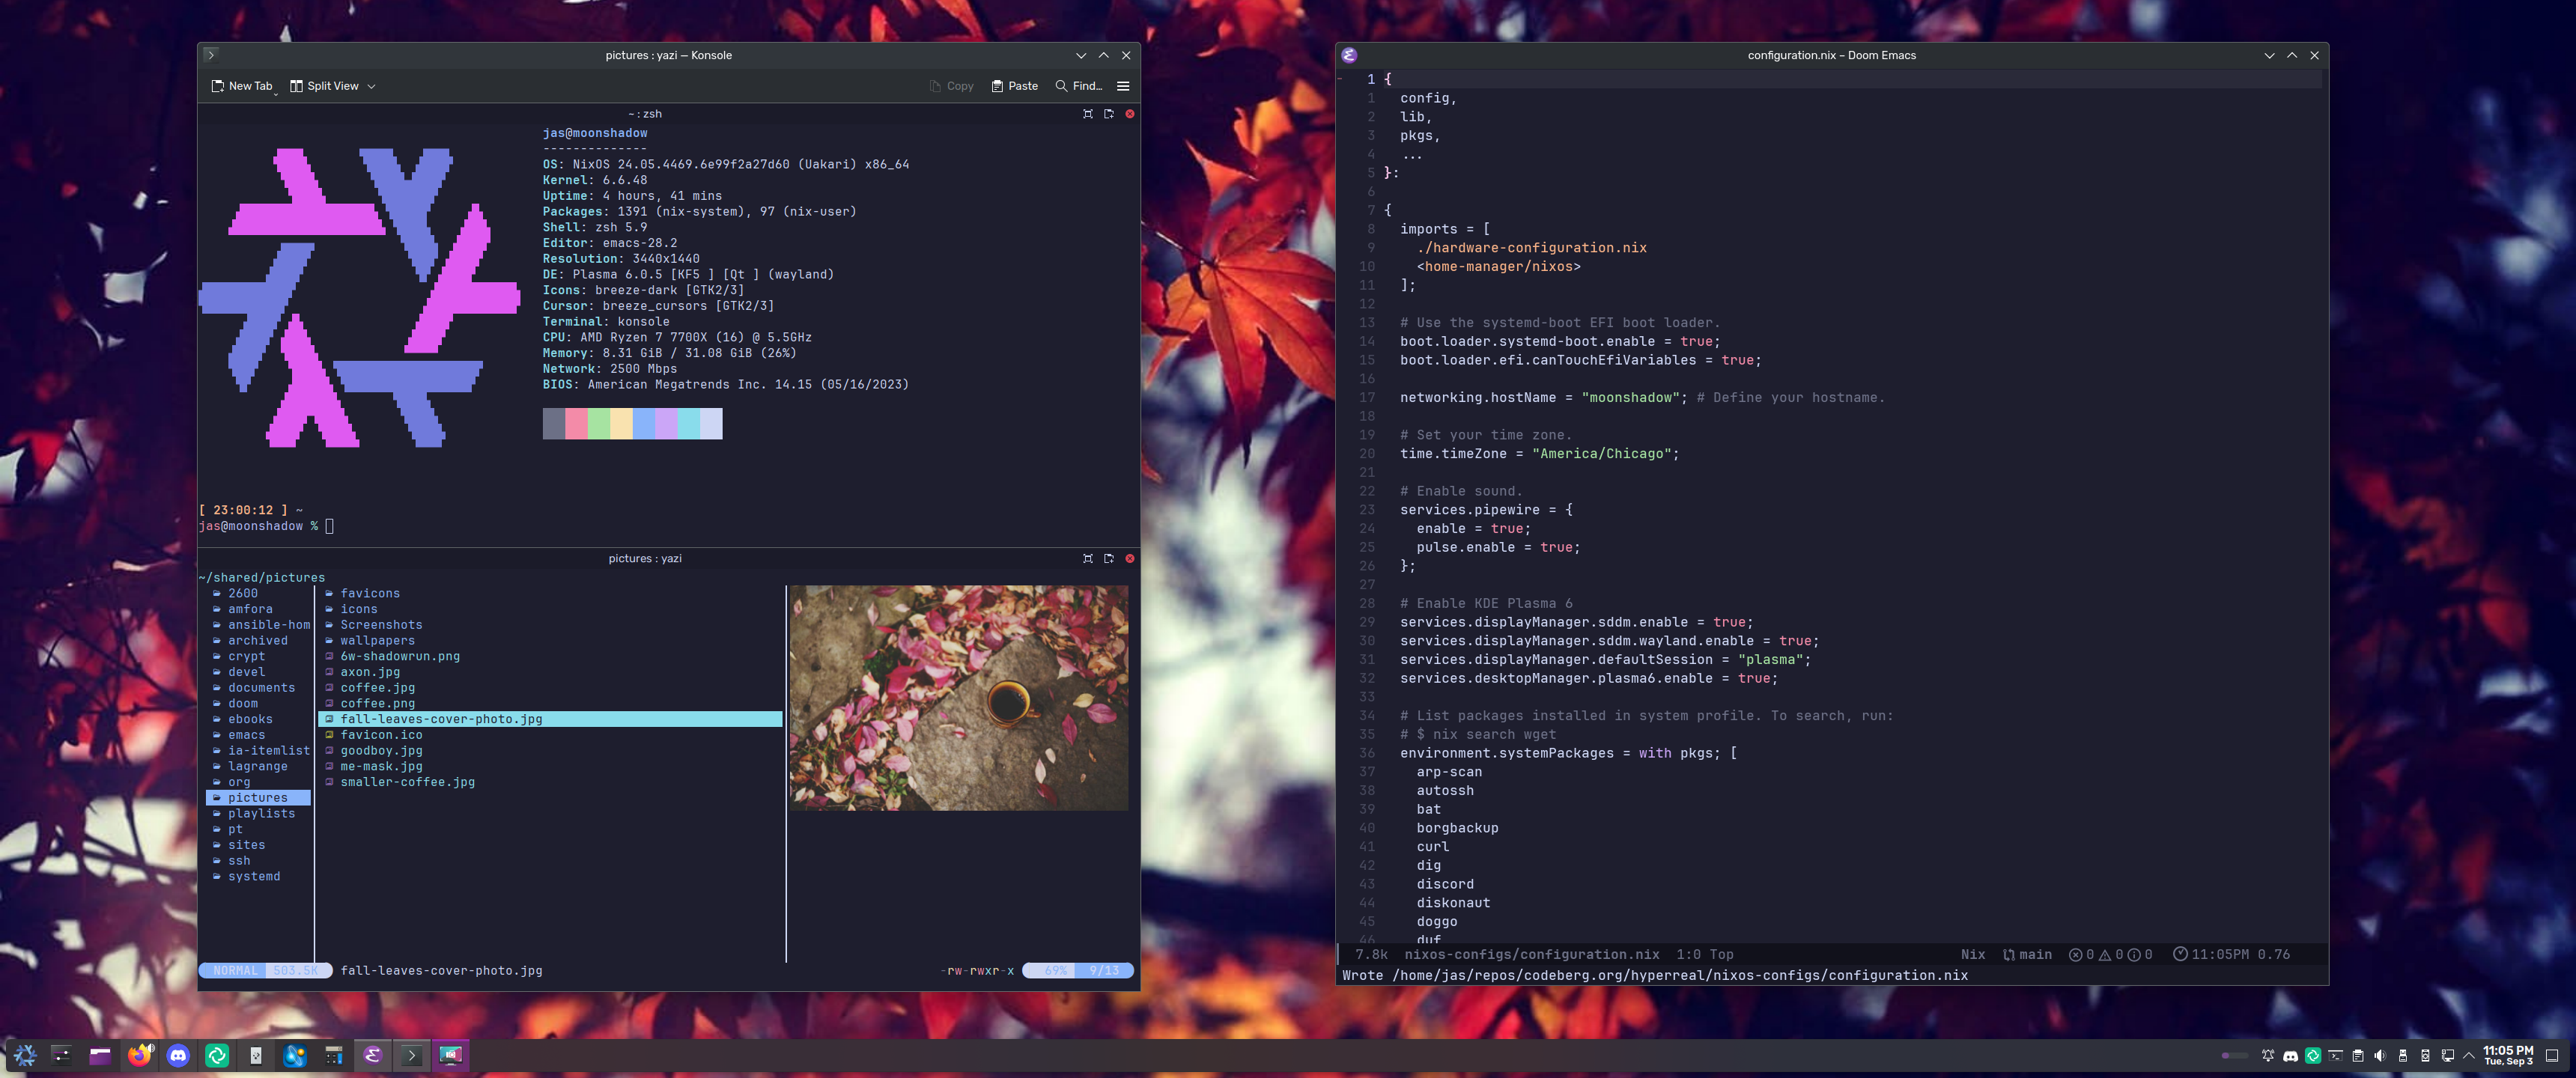Expand the hidden system tray icons arrow

pos(2469,1055)
